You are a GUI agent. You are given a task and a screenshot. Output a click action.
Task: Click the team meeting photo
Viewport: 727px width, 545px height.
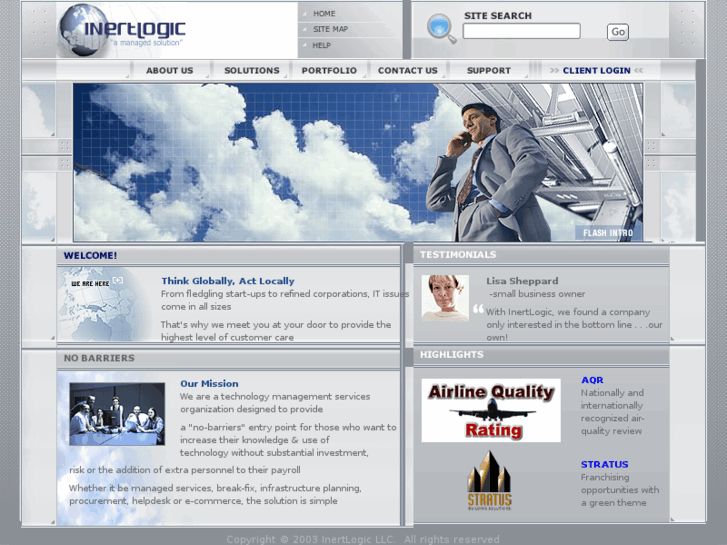pos(117,413)
